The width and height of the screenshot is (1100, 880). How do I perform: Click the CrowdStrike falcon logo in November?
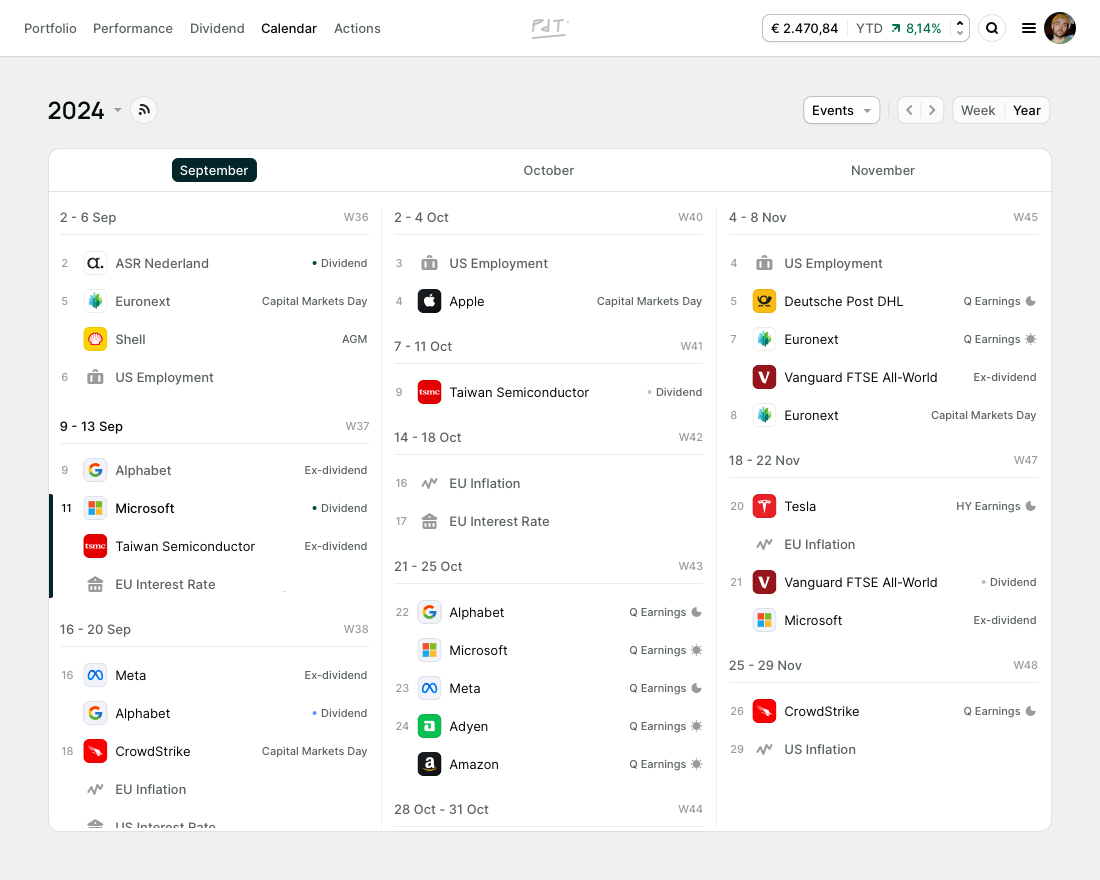[764, 711]
